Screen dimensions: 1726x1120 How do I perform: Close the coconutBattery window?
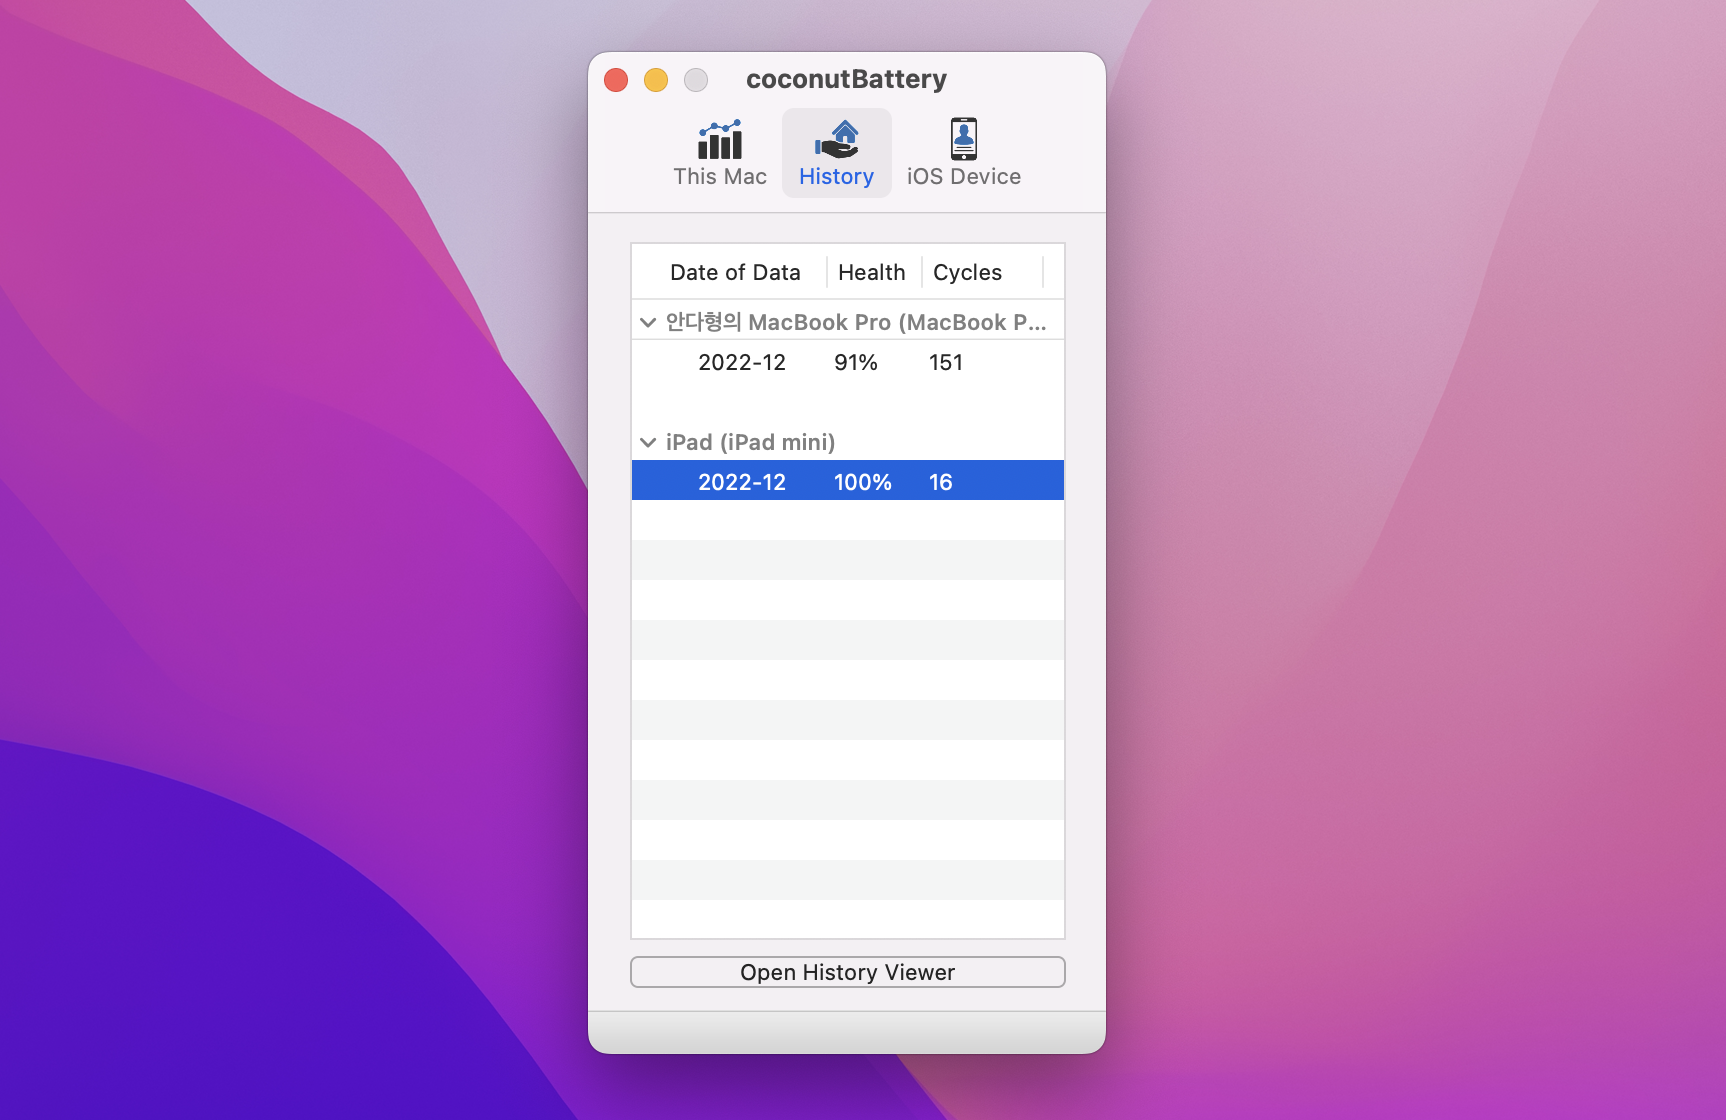[x=616, y=80]
